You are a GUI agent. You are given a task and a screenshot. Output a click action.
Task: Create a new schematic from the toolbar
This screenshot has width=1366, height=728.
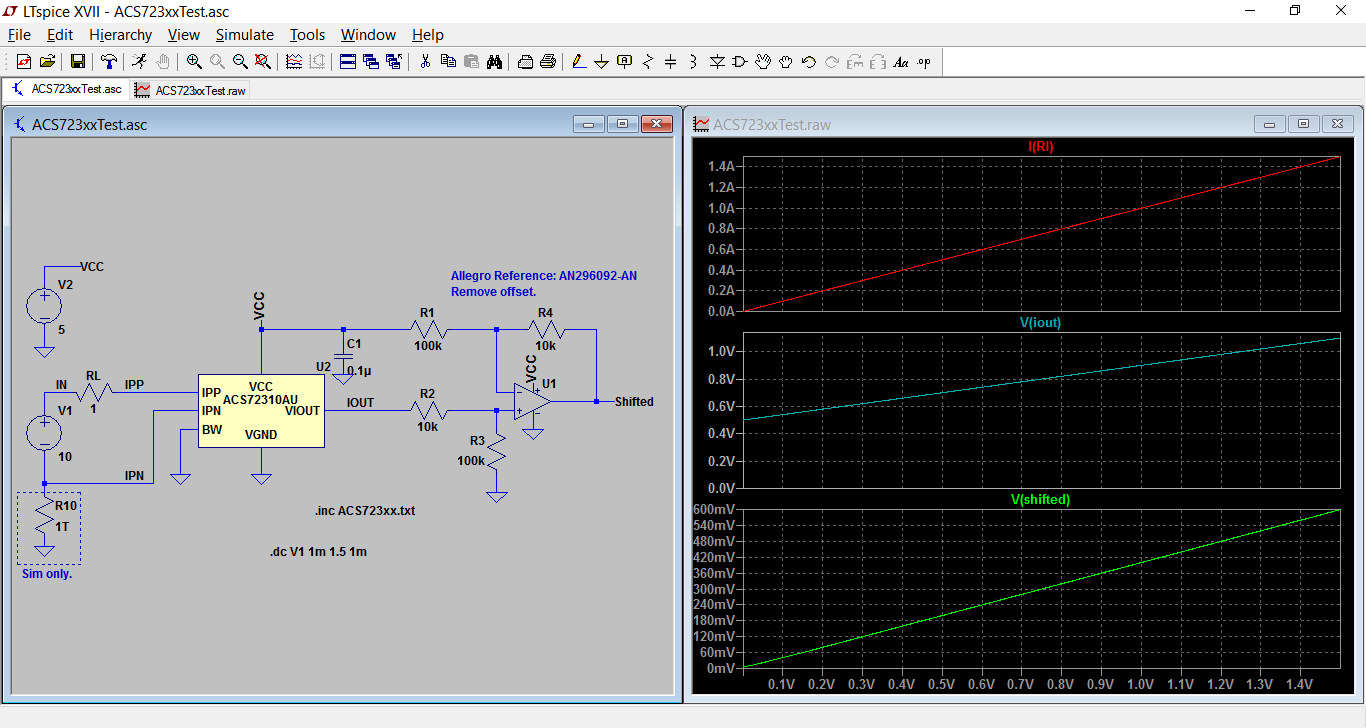coord(23,62)
